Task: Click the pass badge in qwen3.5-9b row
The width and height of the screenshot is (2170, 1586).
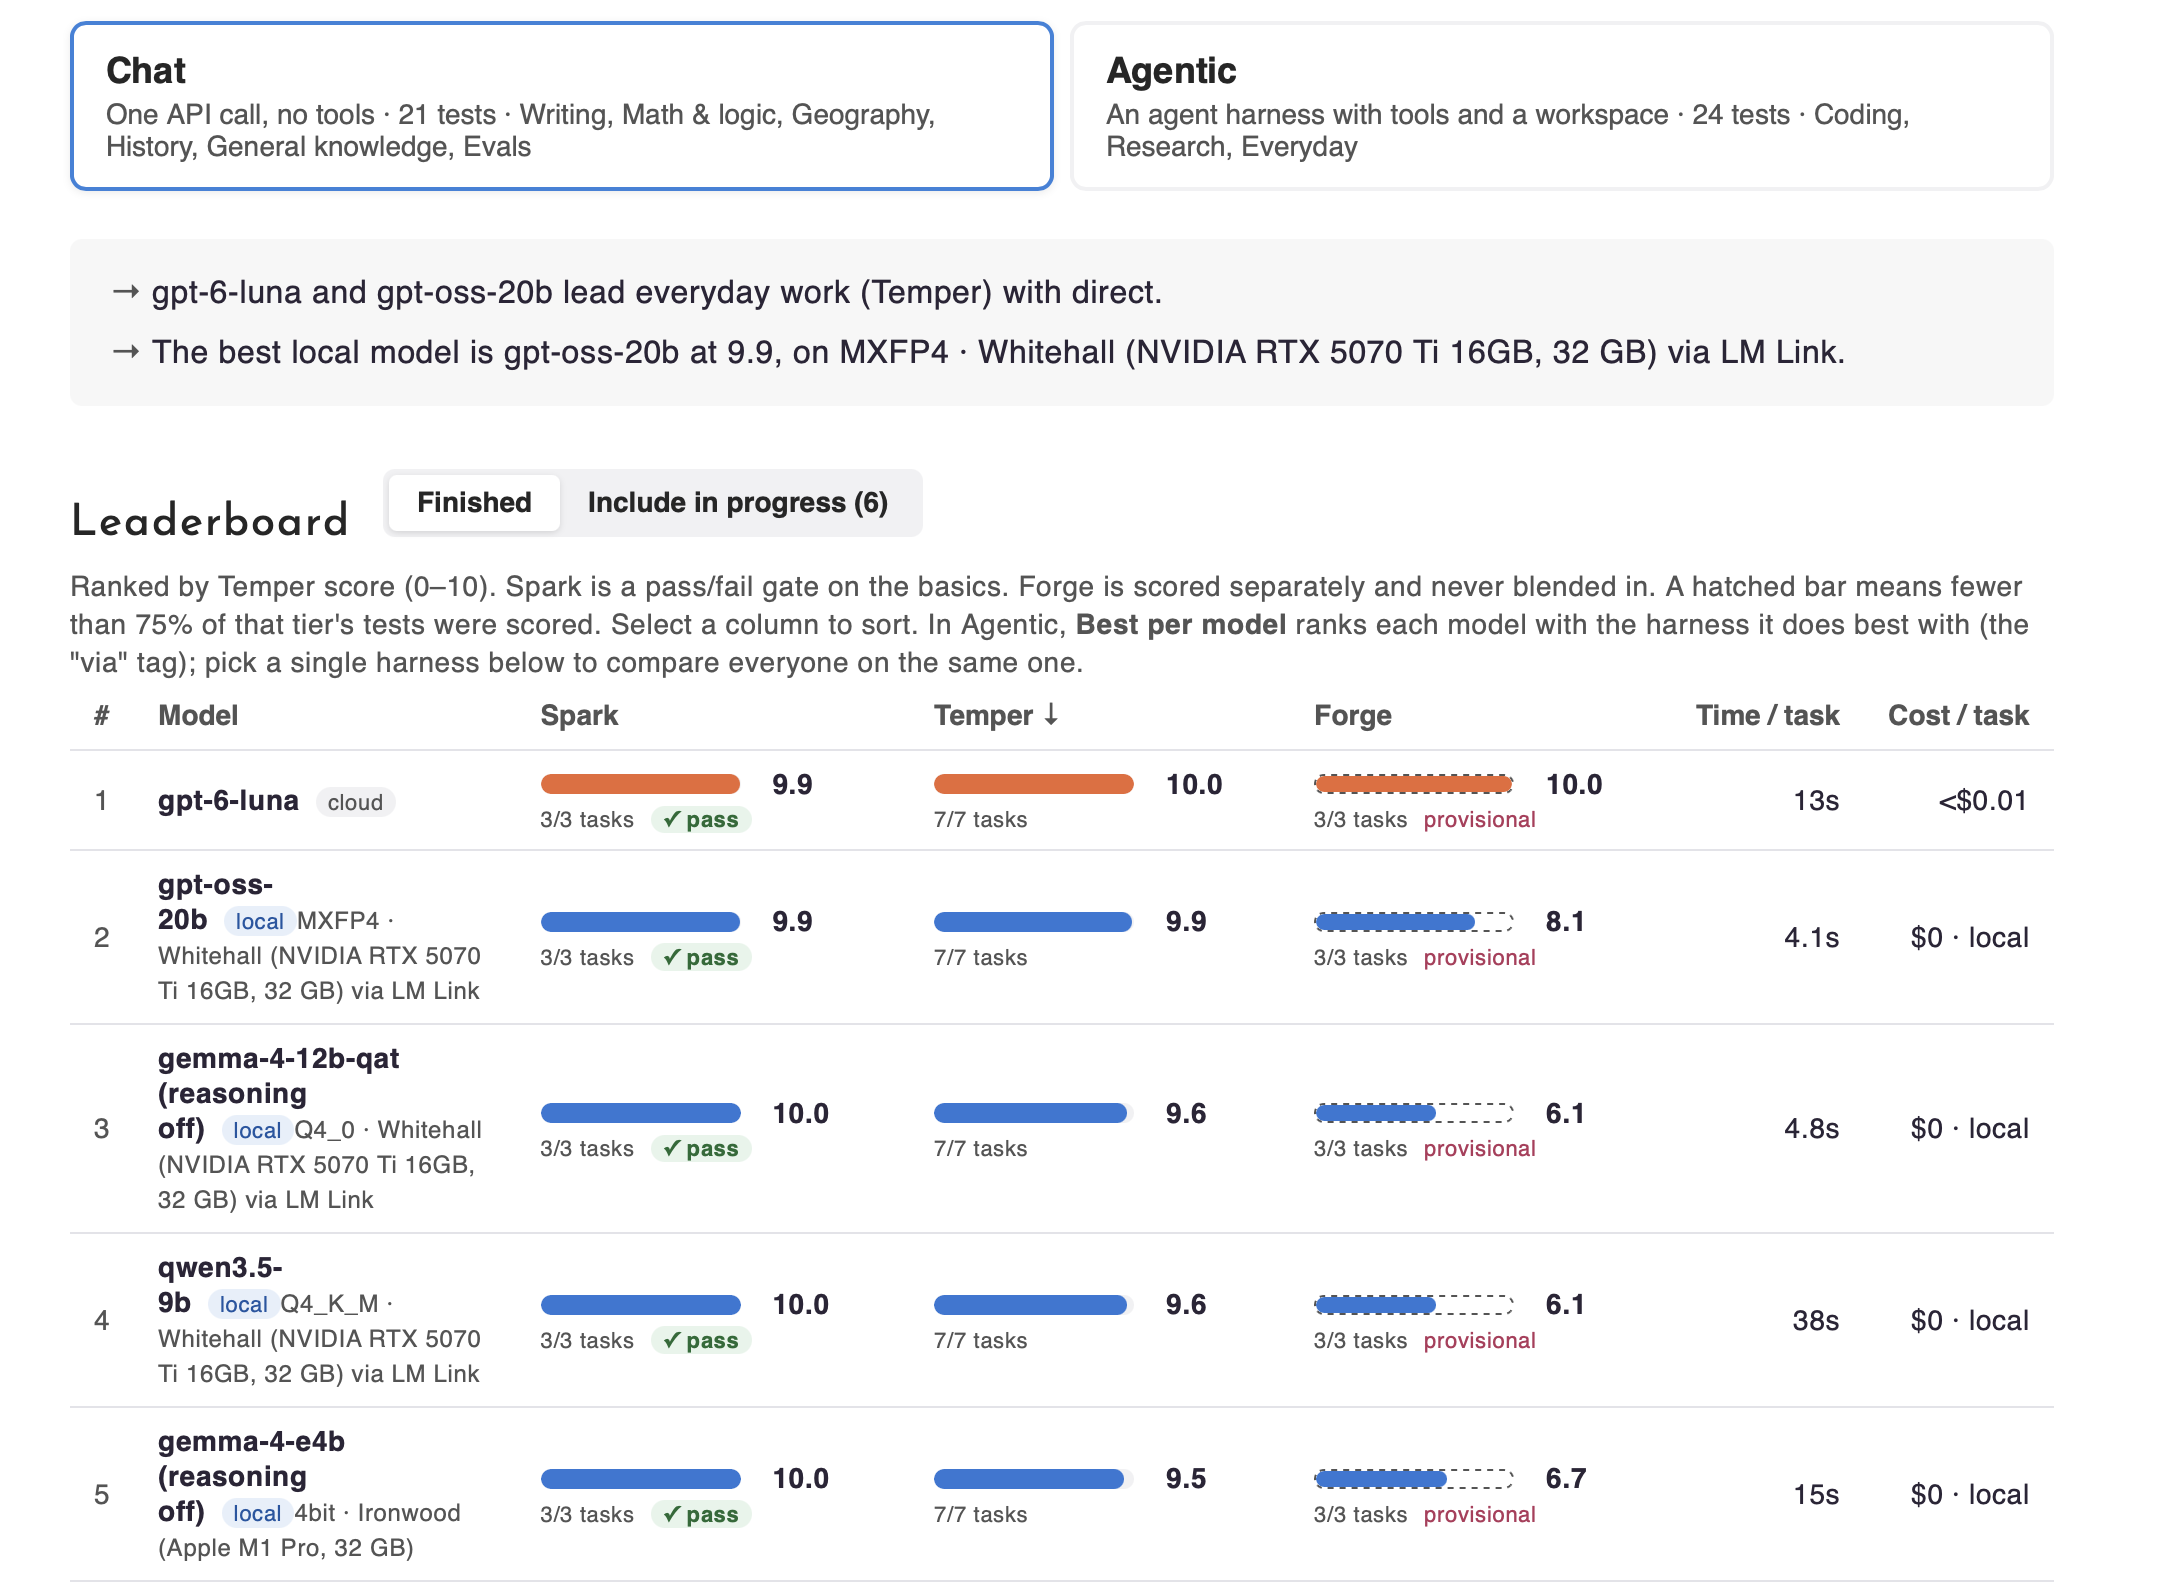Action: [701, 1341]
